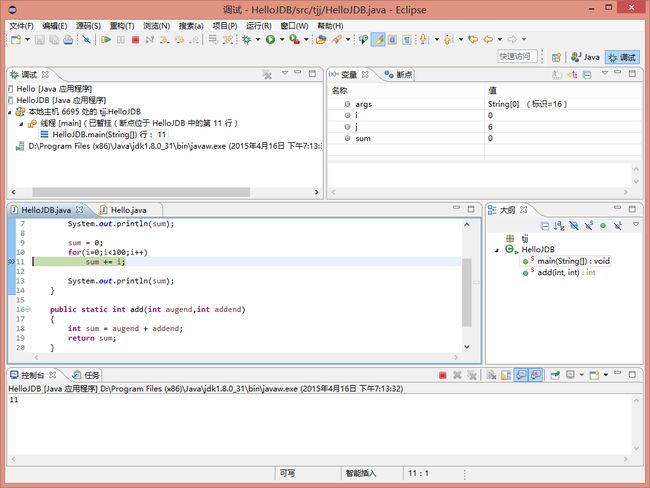Toggle Hide Non-Public Members in the Outline
650x488 pixels.
point(603,226)
